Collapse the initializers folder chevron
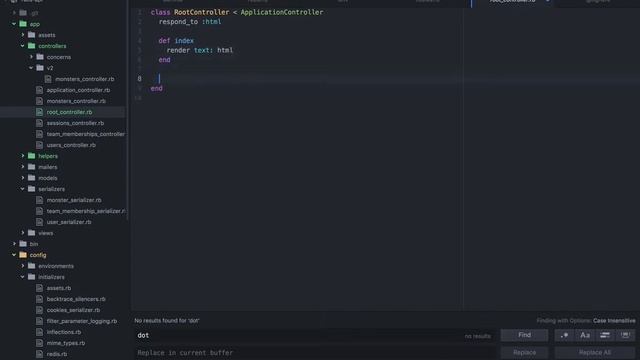 [x=23, y=277]
